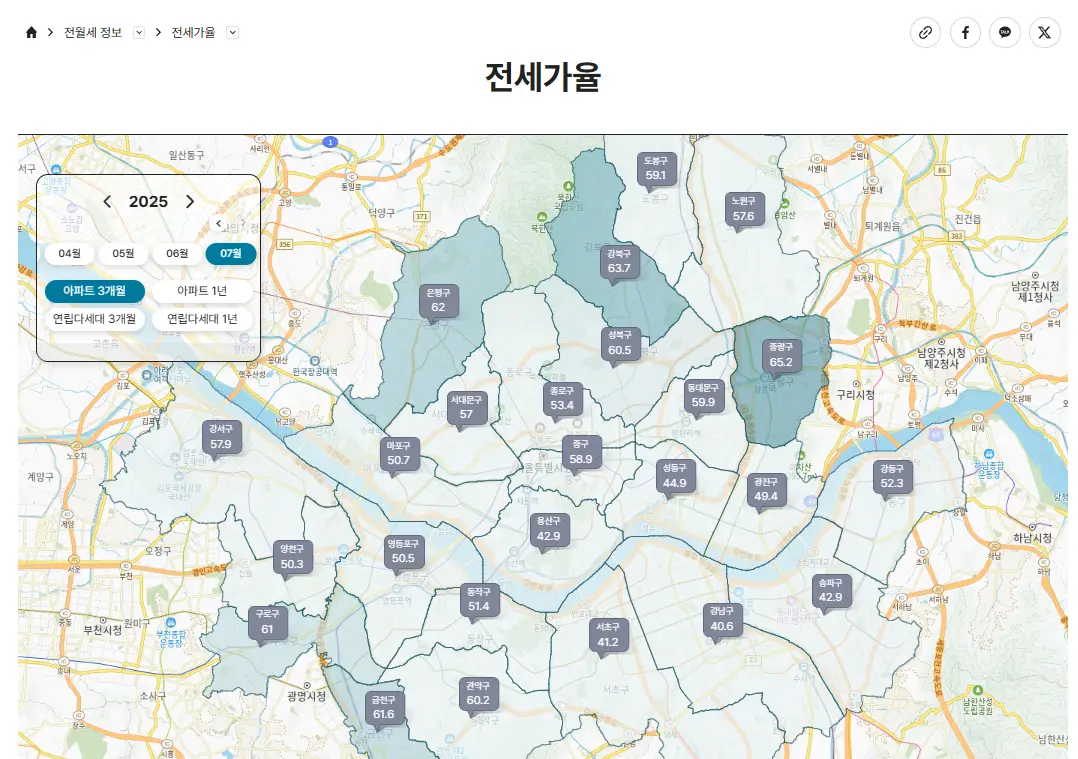This screenshot has height=759, width=1078.
Task: Select the 05월 month option
Action: [122, 254]
